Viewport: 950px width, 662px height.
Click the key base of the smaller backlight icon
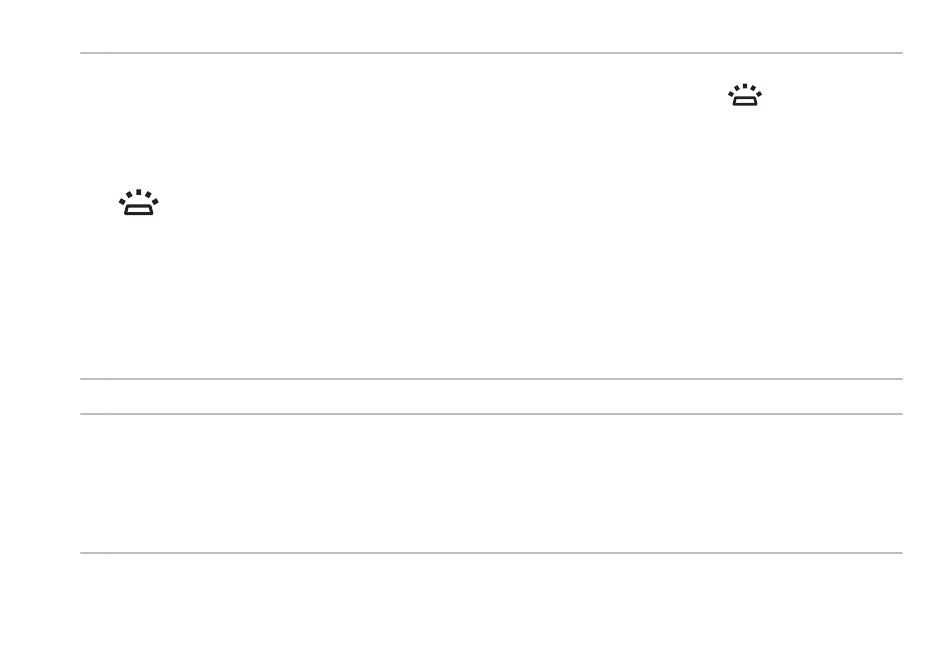(745, 102)
